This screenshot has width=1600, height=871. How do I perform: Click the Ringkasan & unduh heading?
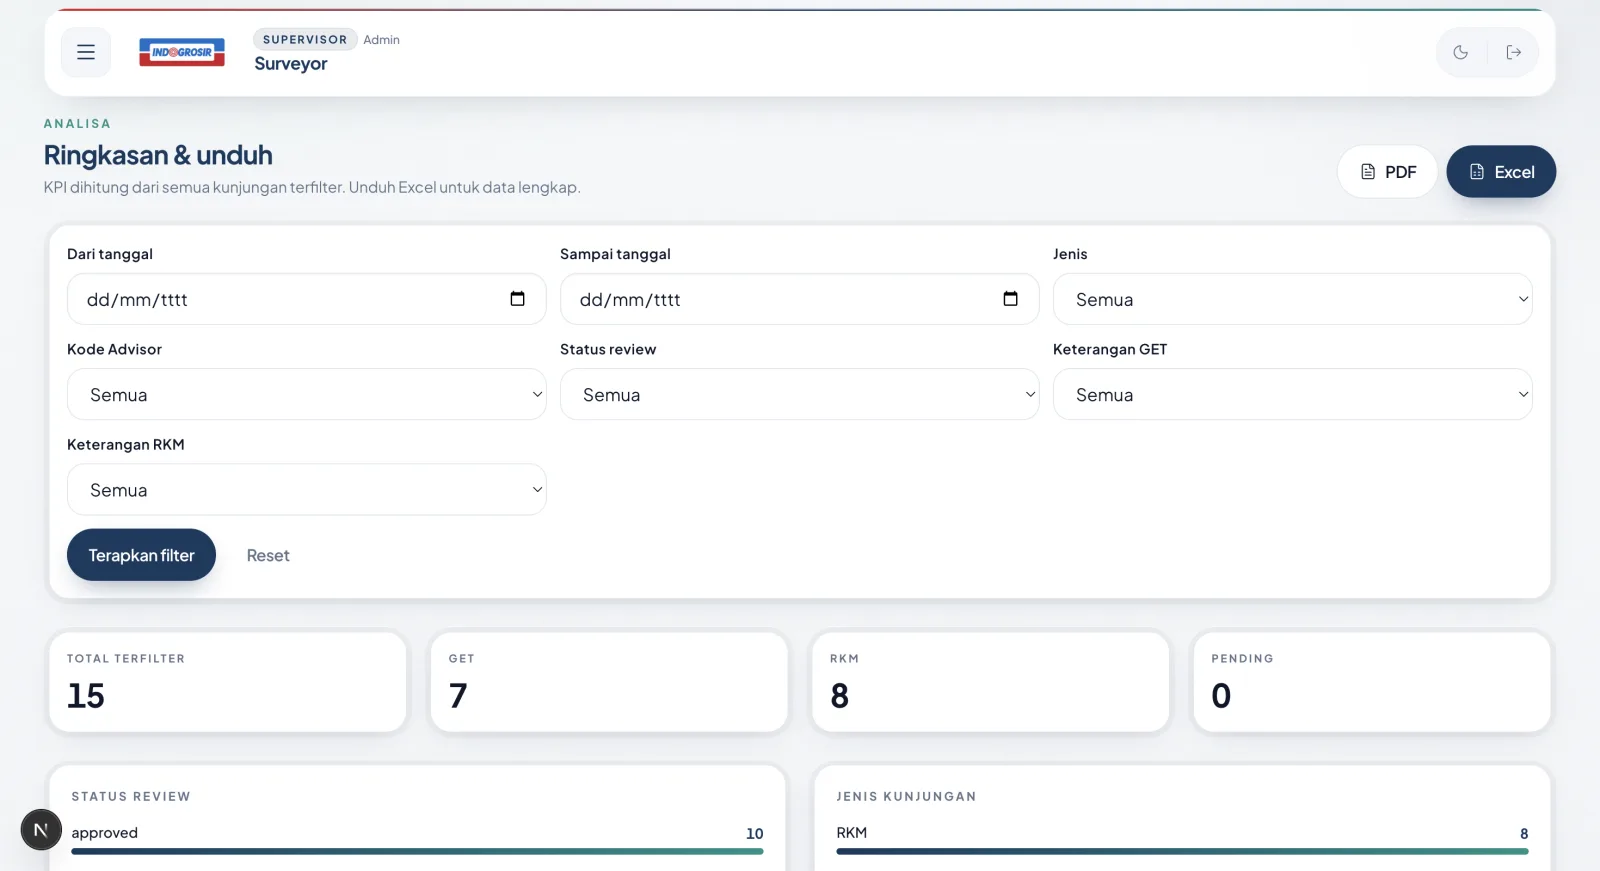pos(158,155)
